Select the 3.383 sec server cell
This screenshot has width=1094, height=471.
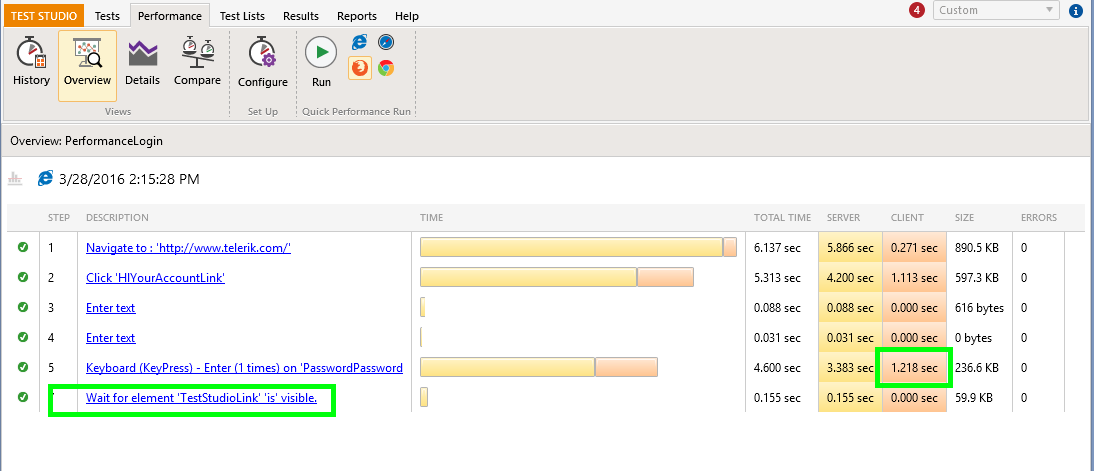850,368
